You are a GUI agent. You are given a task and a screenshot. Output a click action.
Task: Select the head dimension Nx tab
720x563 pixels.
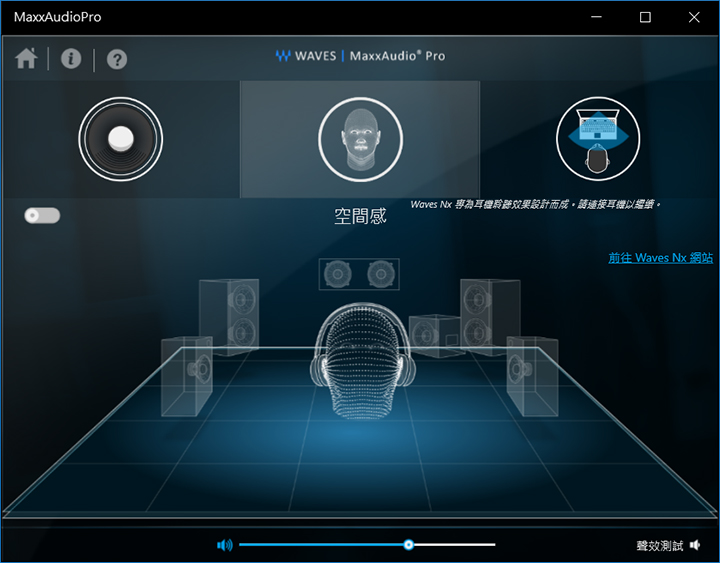[x=360, y=139]
